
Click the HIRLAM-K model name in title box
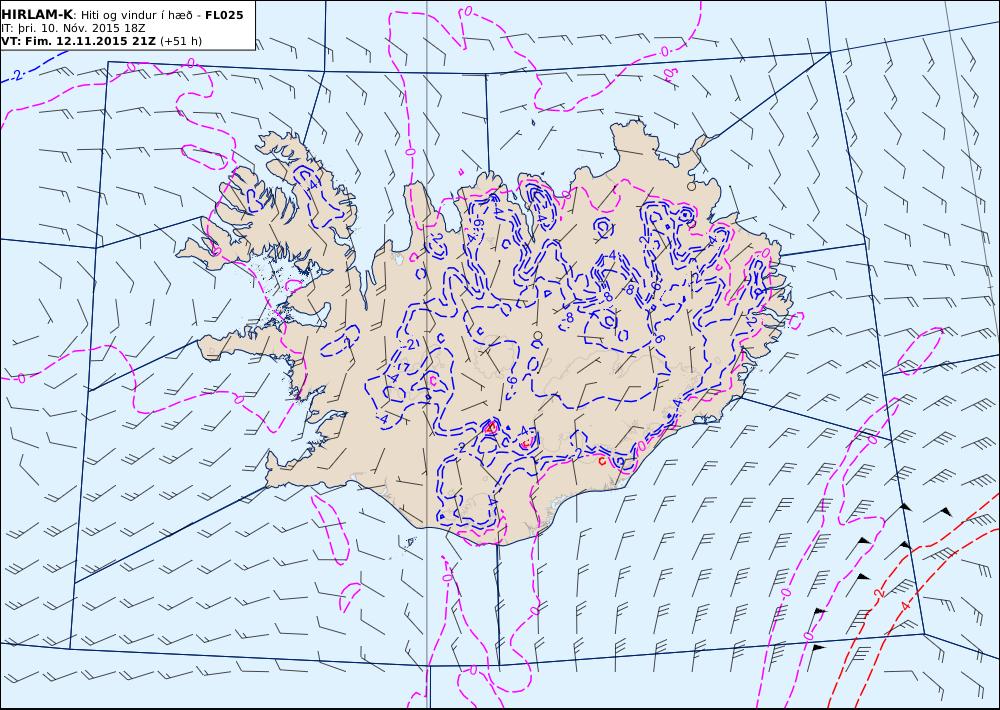coord(38,15)
